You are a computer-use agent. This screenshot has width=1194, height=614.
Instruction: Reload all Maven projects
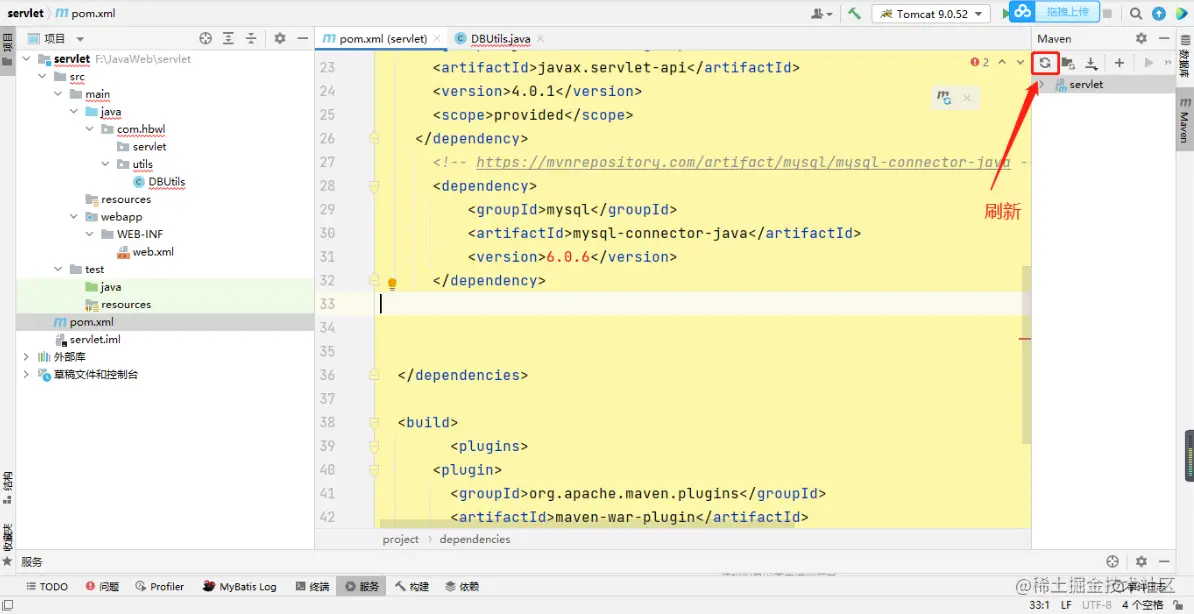(x=1045, y=62)
